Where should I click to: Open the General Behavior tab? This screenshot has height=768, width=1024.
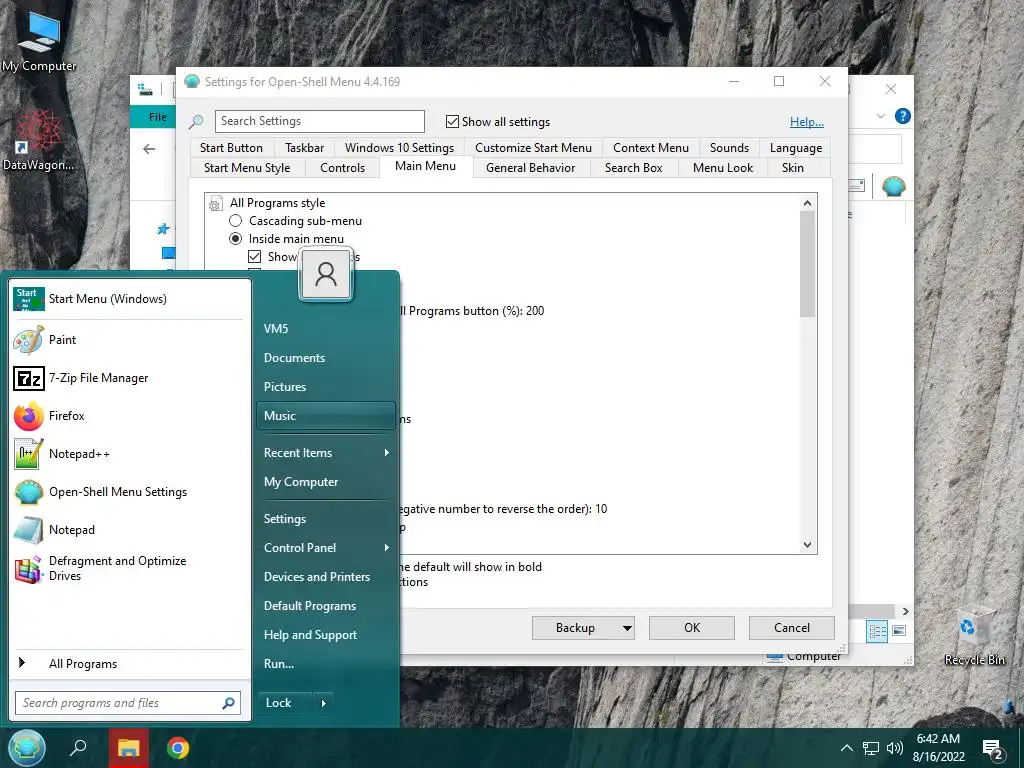point(531,168)
